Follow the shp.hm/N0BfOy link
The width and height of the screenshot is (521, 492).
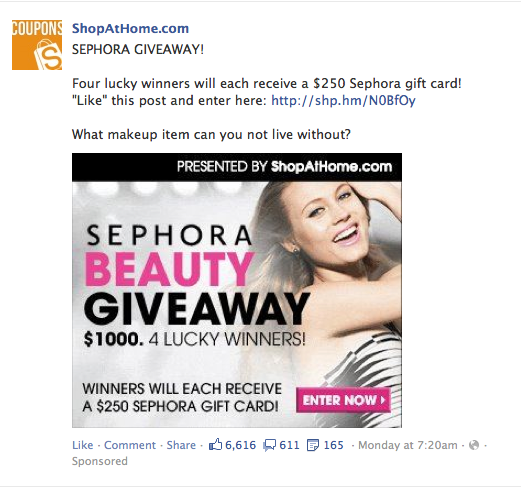click(343, 100)
